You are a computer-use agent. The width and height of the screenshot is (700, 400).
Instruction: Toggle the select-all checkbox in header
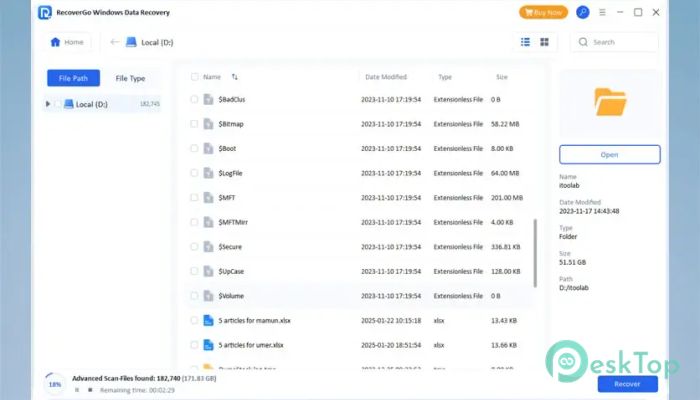[x=195, y=77]
